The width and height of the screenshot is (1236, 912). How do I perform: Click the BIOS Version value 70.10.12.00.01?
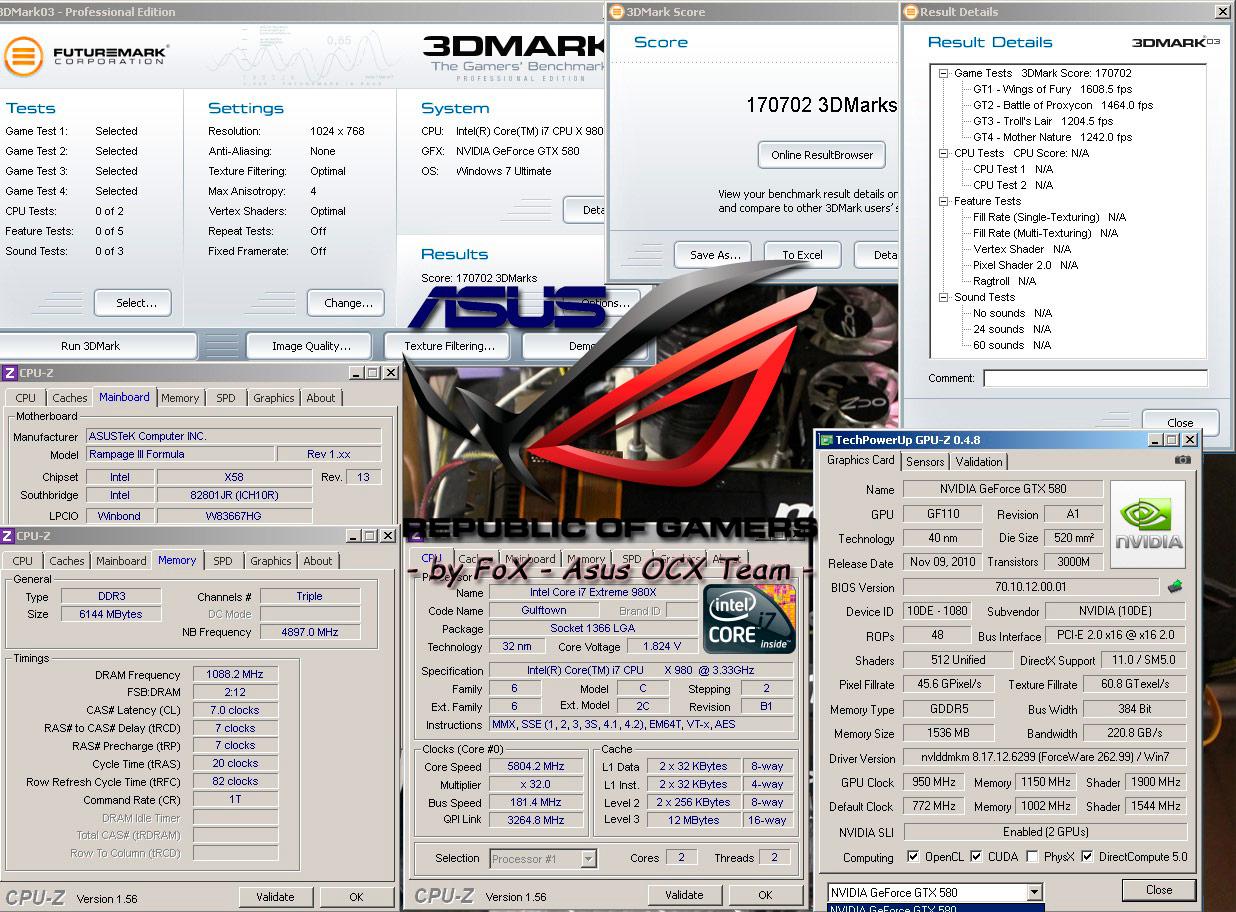click(1031, 587)
